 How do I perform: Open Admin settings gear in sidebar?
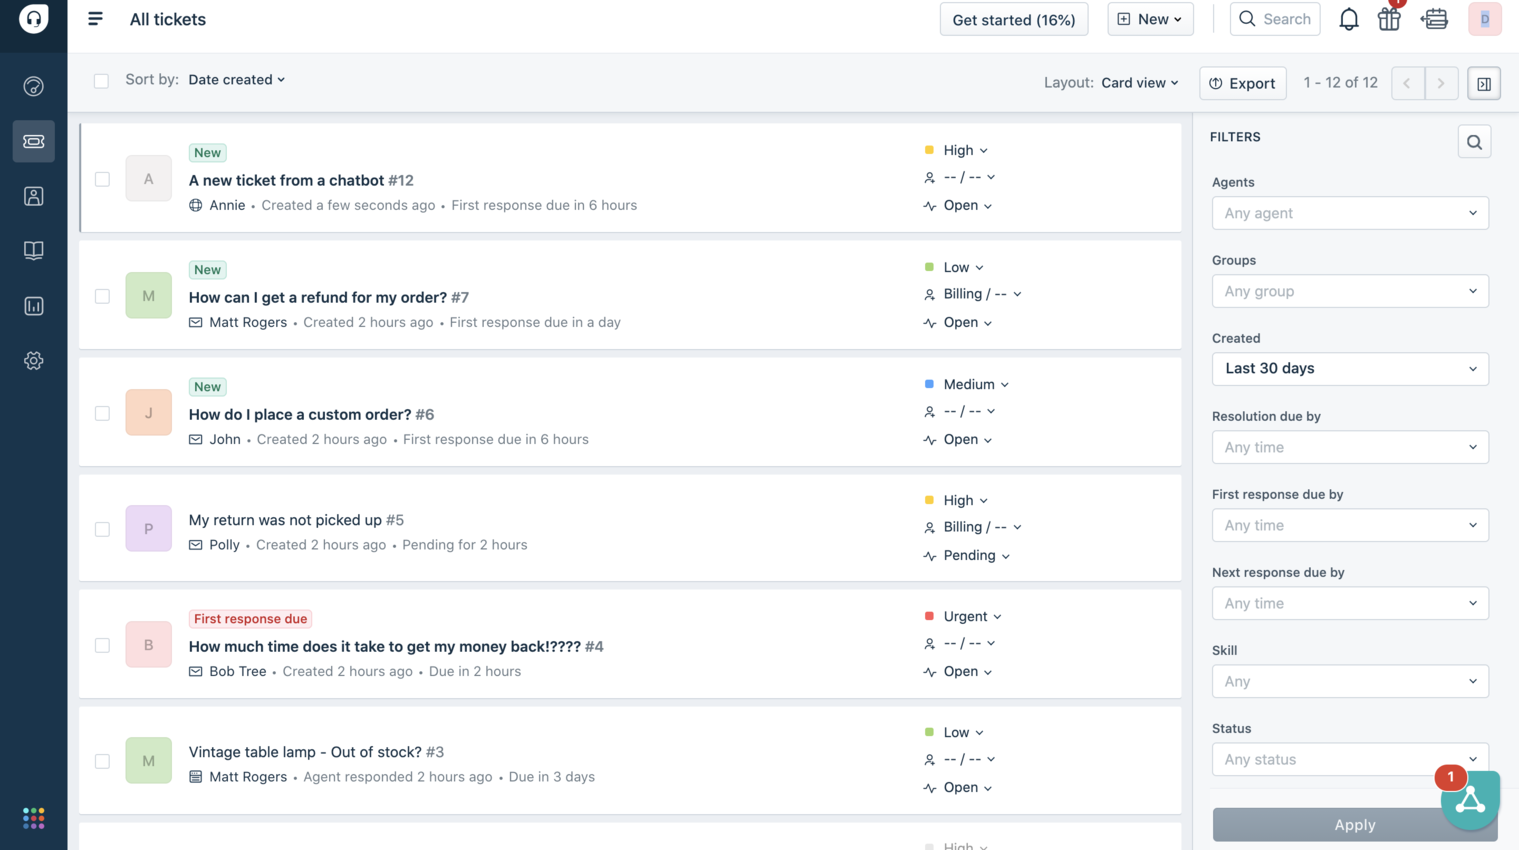[34, 361]
